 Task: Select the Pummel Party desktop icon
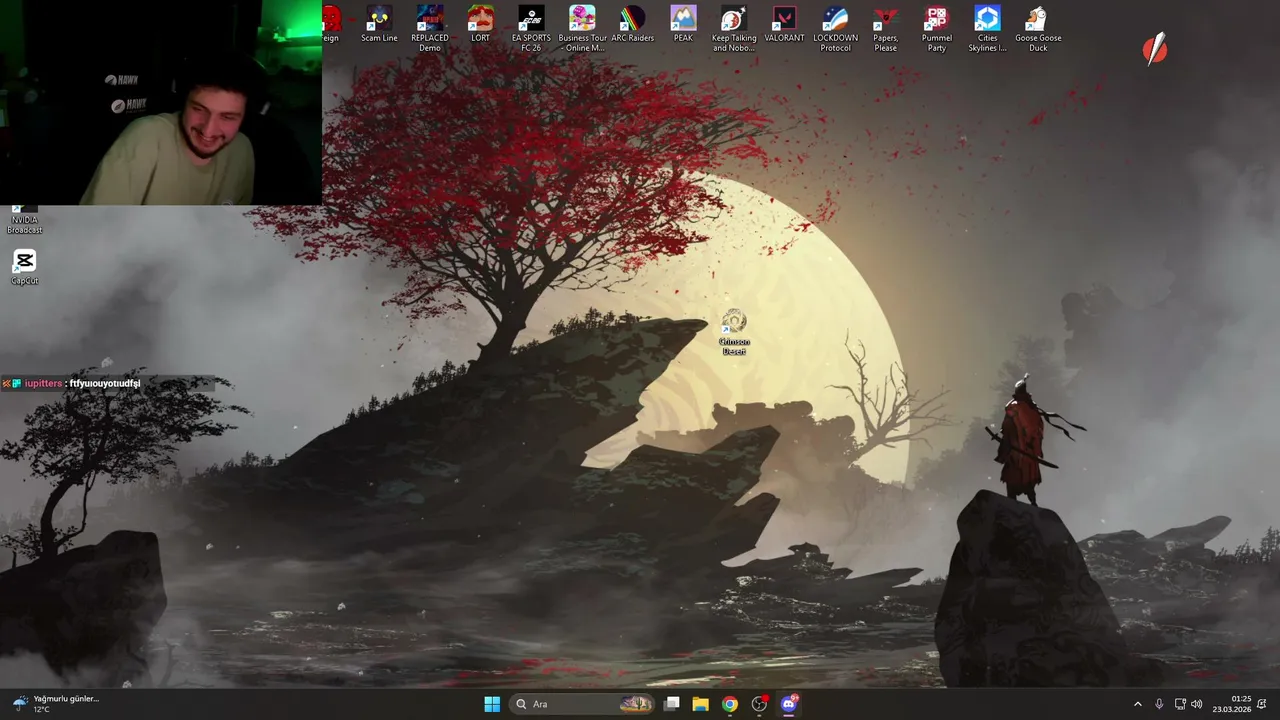[x=937, y=29]
